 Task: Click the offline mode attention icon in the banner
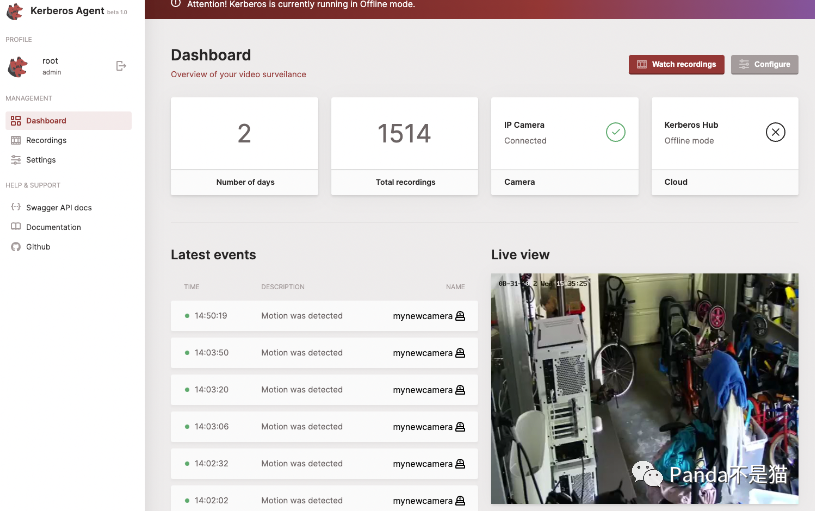pos(176,4)
